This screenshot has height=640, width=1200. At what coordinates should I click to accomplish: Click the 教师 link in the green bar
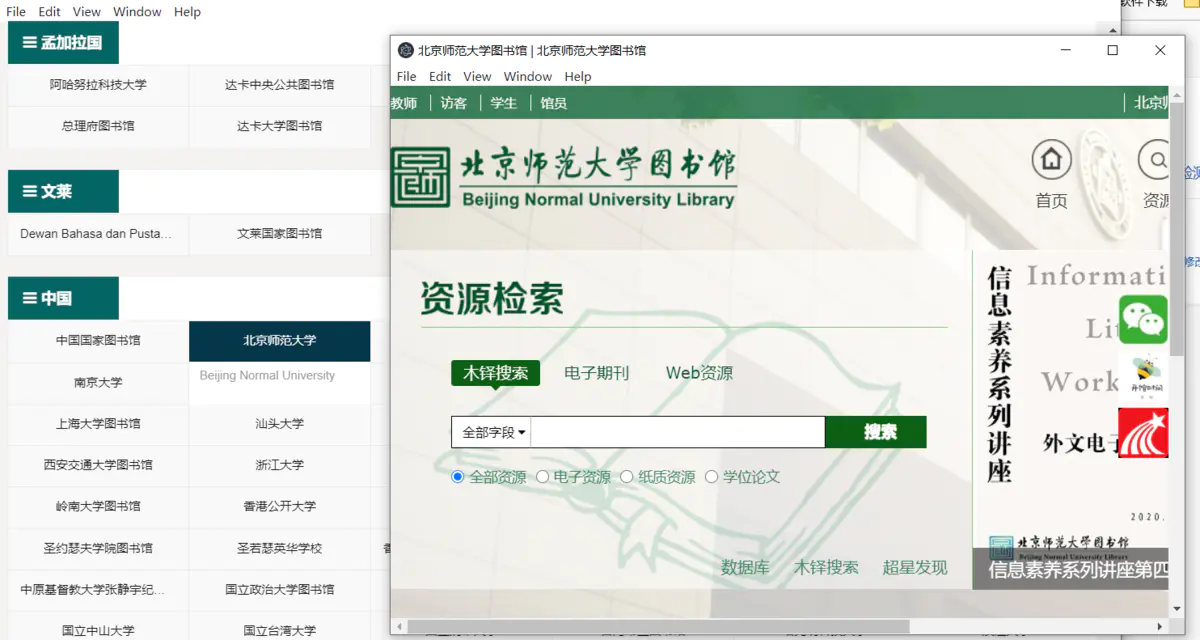tap(404, 103)
